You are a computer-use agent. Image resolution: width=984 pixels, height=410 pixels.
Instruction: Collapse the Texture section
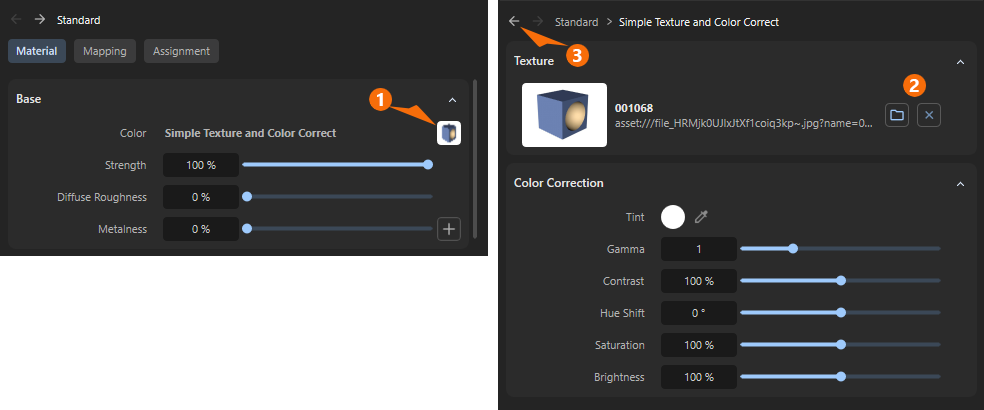click(960, 62)
